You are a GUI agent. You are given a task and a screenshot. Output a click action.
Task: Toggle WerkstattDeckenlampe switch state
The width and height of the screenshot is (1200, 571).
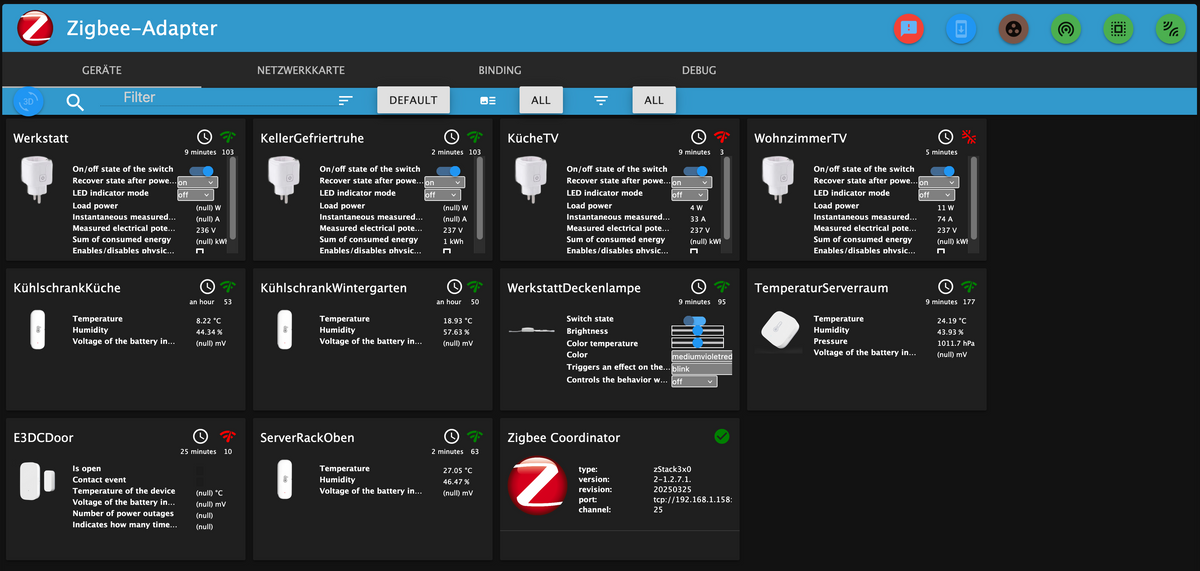[696, 320]
